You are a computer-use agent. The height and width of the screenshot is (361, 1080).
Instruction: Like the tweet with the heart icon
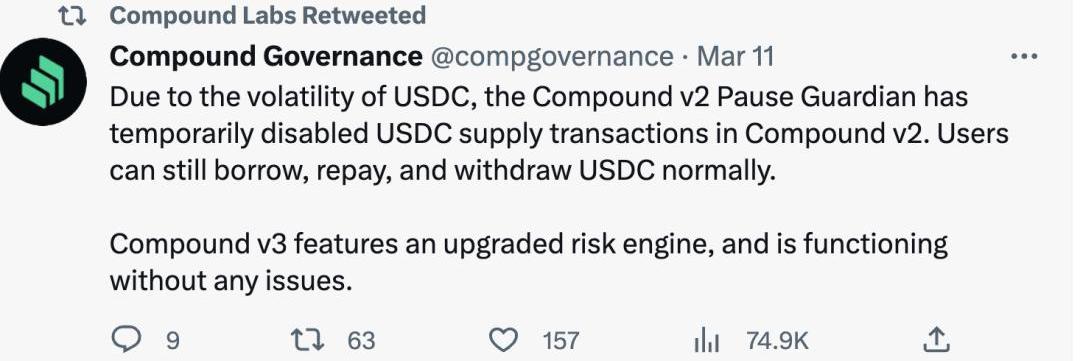[x=503, y=340]
